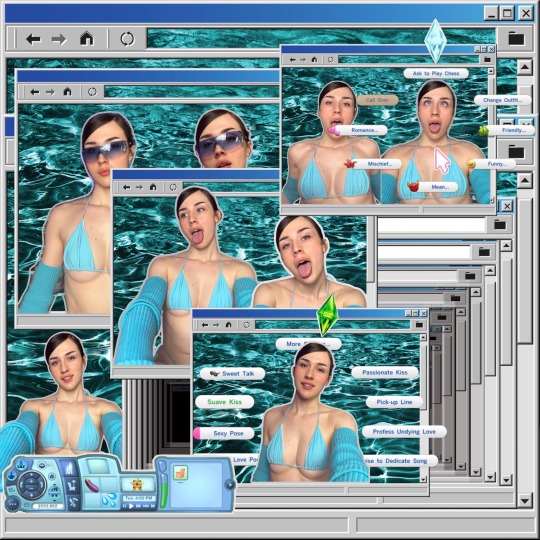Switch to Live mode in Sims panel

tap(70, 468)
